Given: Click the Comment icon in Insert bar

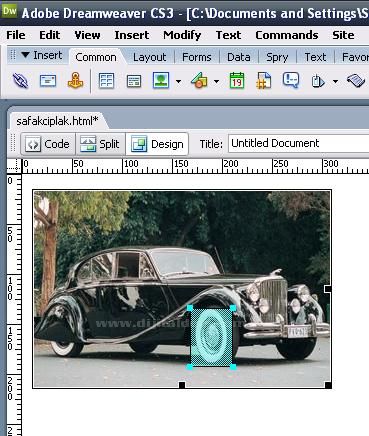Looking at the screenshot, I should 291,80.
